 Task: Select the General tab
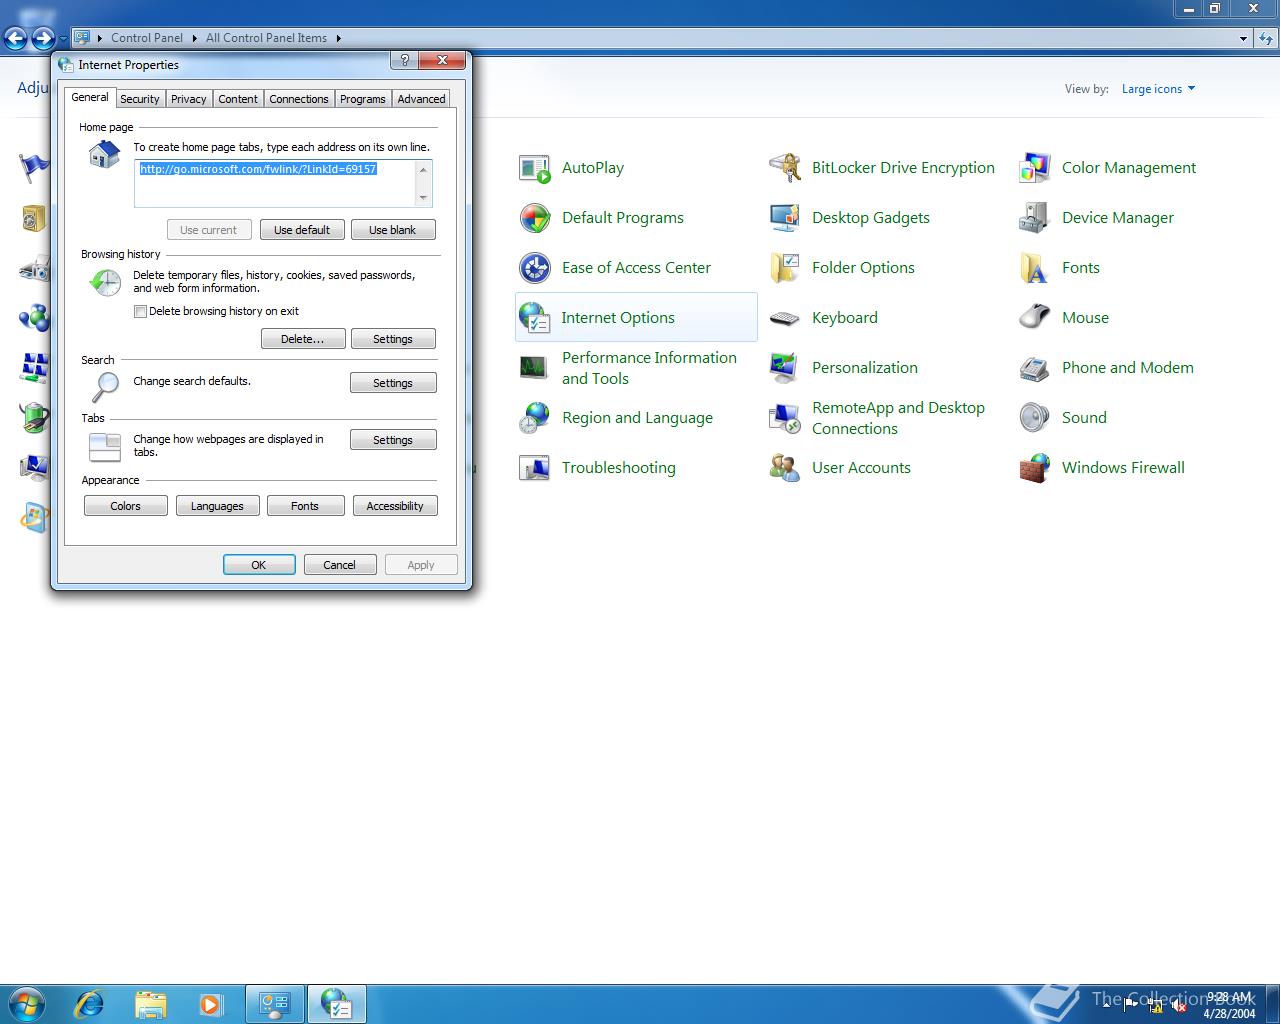point(90,97)
